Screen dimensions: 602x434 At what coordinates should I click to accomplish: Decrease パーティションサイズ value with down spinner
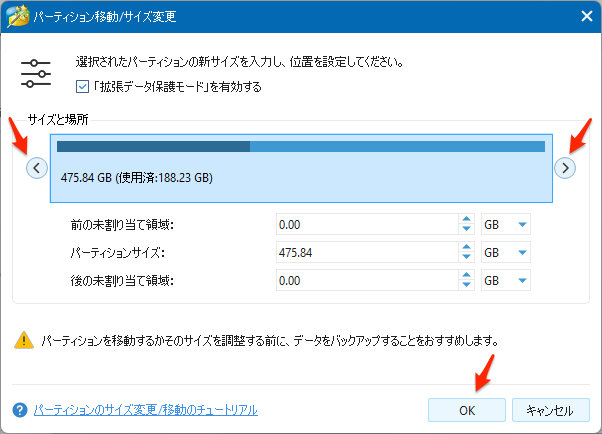466,258
